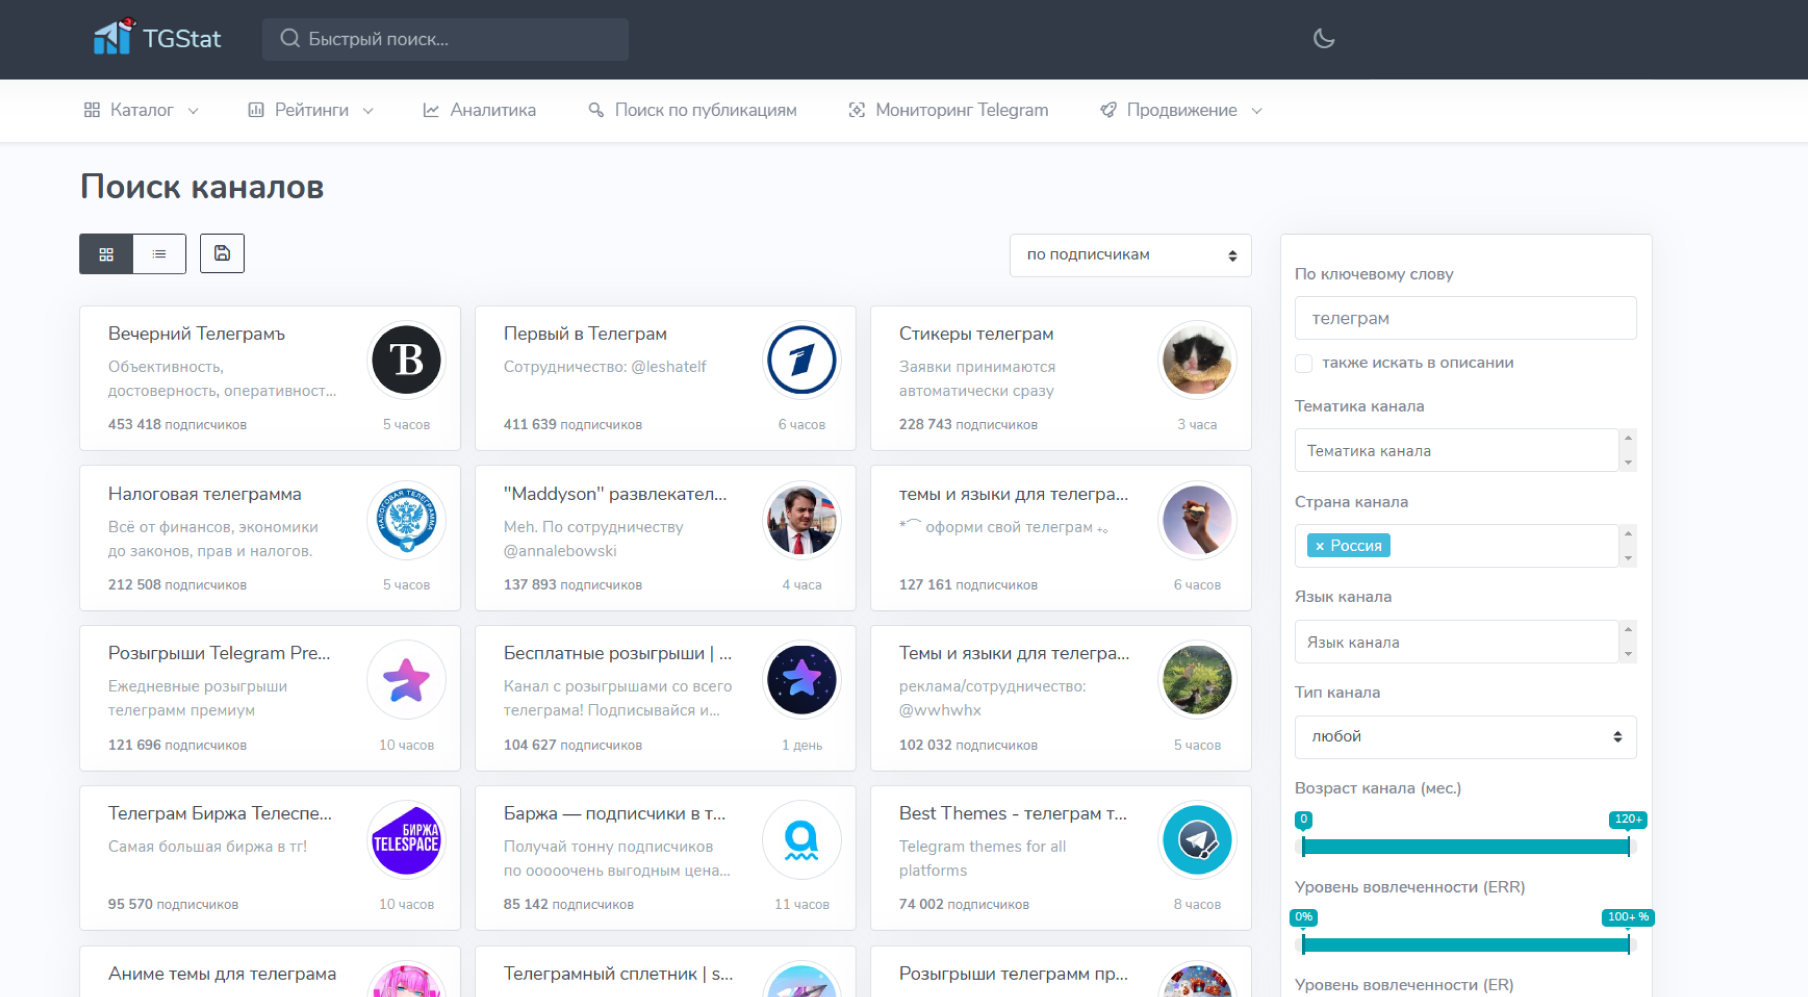The image size is (1808, 997).
Task: Open Тематика канала selector
Action: tap(1457, 450)
